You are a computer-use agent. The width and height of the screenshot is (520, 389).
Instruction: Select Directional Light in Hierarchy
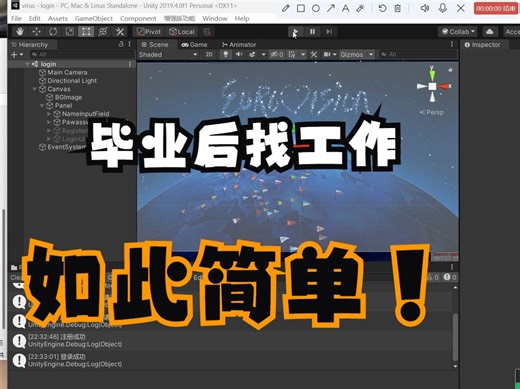[72, 81]
